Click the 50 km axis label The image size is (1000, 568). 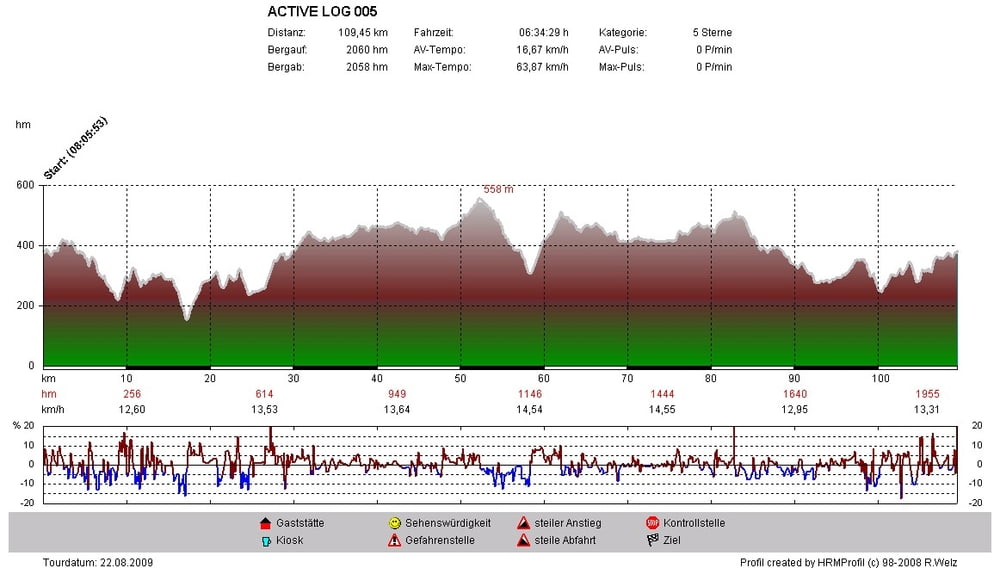click(x=460, y=379)
